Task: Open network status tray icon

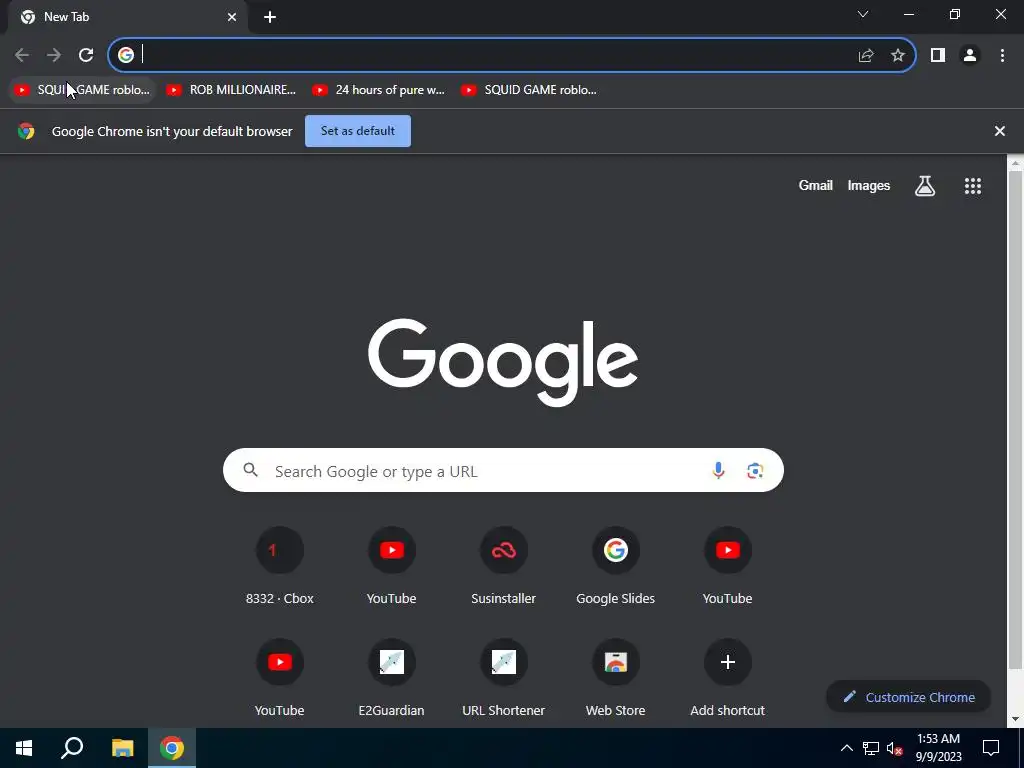Action: point(871,748)
